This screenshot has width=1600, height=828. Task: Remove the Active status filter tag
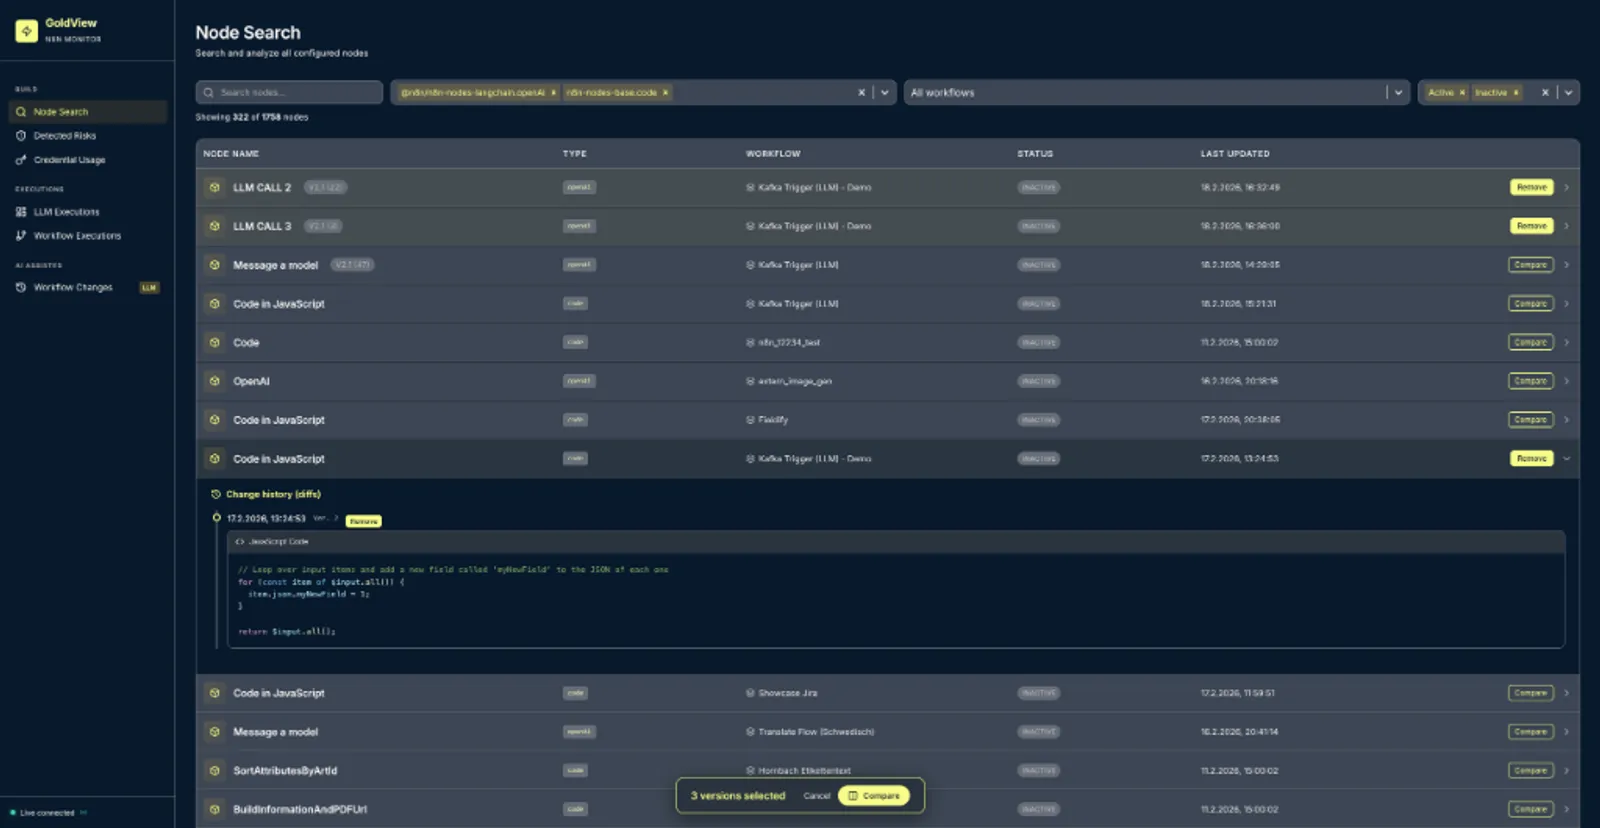pyautogui.click(x=1462, y=93)
